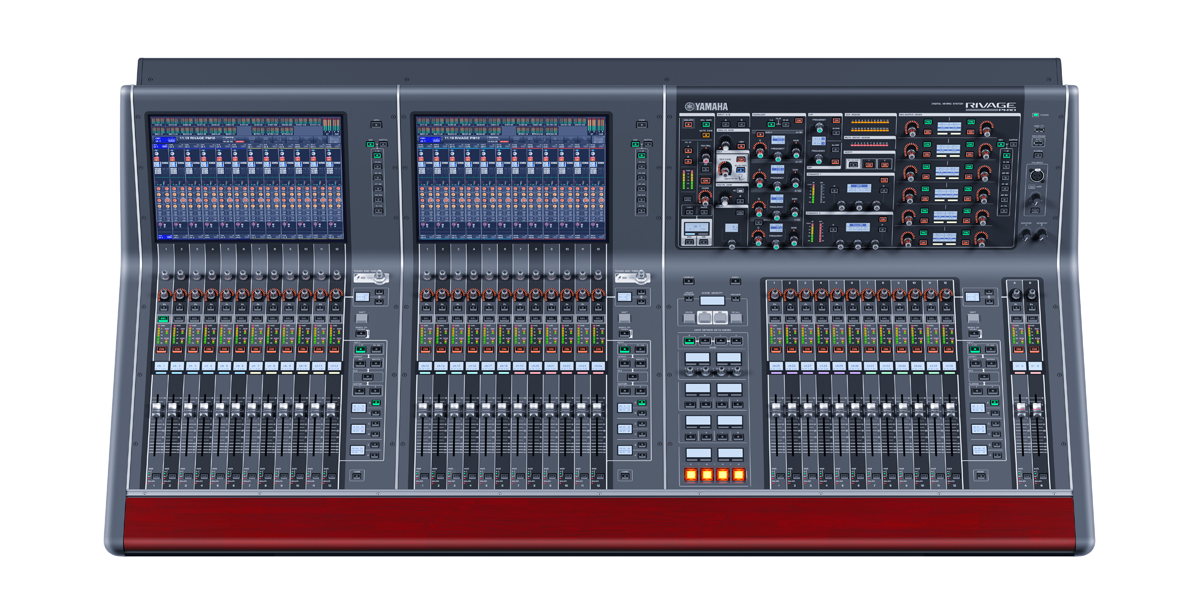
Task: Select the right bay strip 1 encoder knob
Action: (x=774, y=295)
